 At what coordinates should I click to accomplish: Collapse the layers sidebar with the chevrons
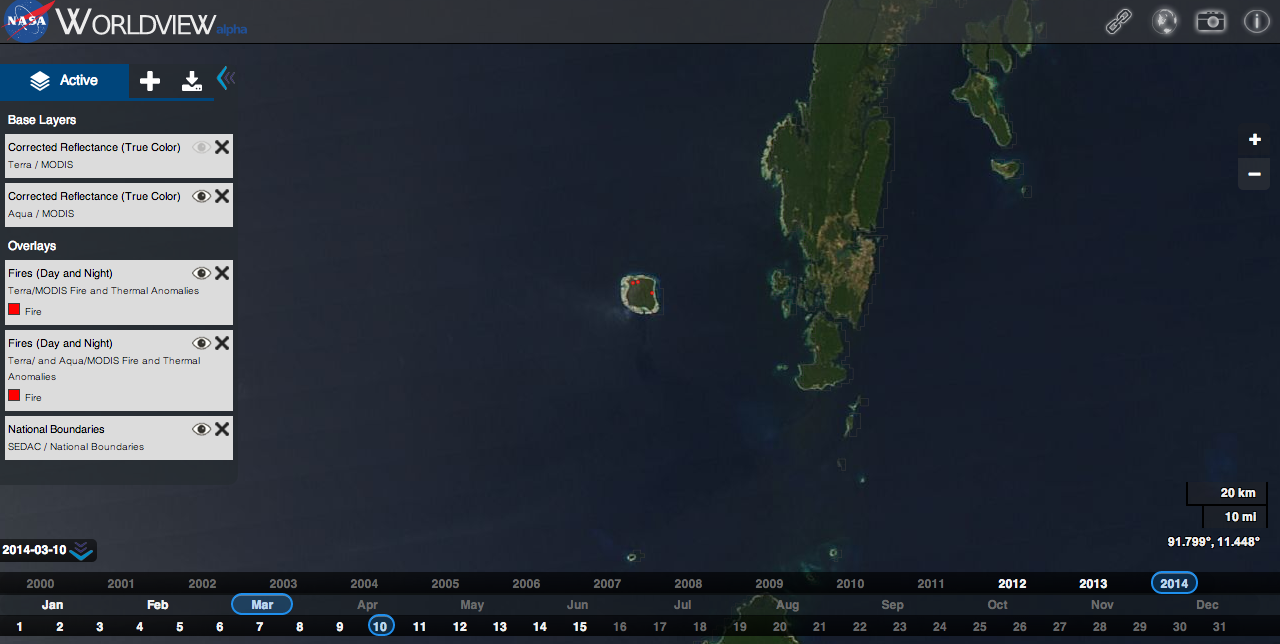click(226, 77)
